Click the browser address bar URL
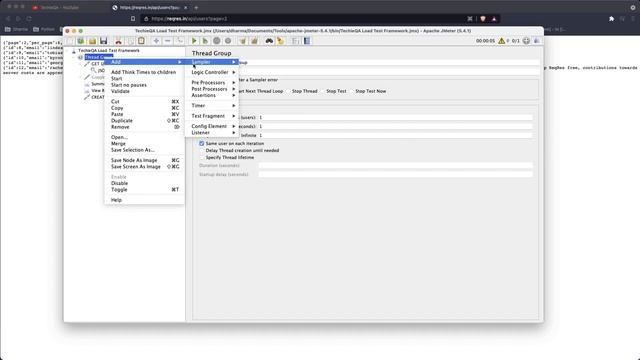640x360 pixels. coord(189,19)
